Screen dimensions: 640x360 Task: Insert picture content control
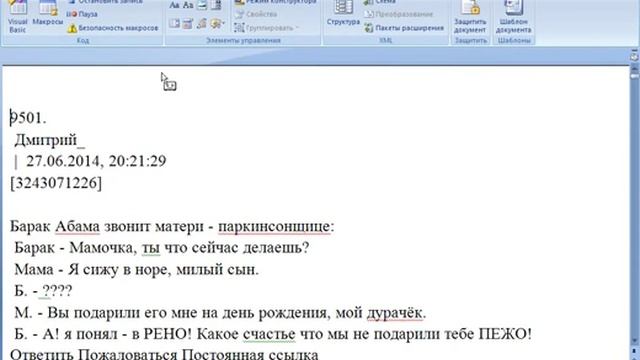point(202,5)
